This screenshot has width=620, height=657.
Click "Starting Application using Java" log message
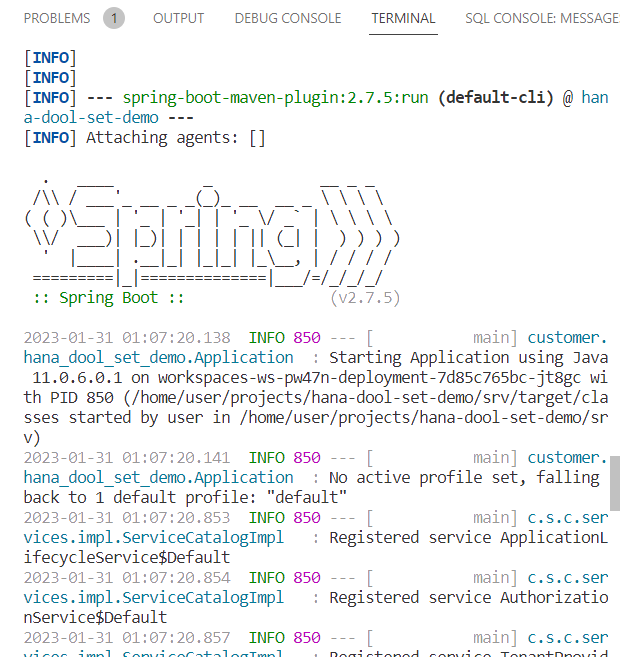click(468, 358)
